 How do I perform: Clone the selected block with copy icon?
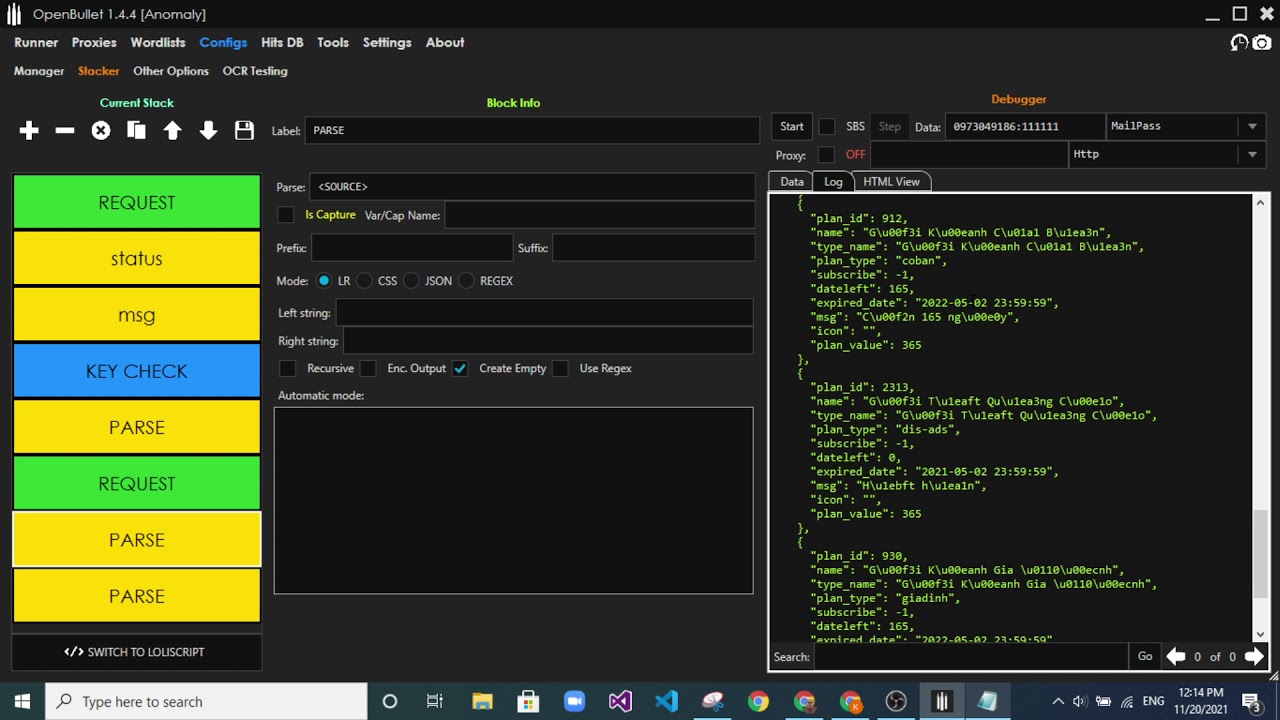click(x=137, y=131)
